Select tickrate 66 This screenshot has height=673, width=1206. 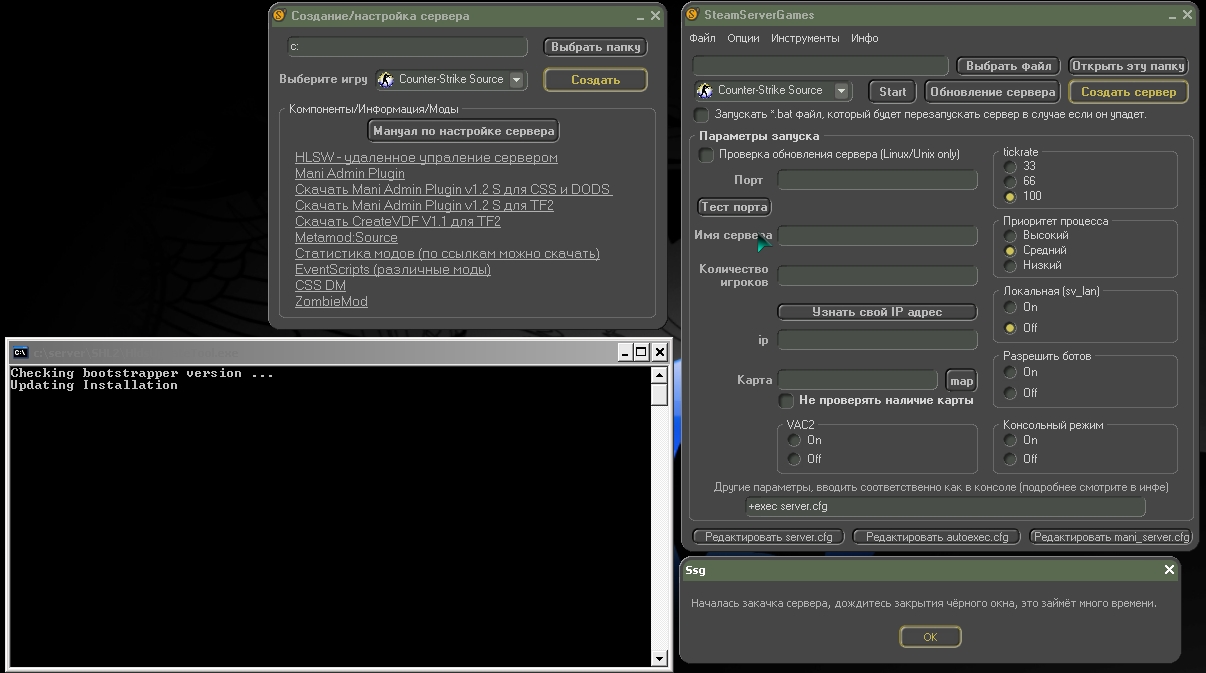[x=1011, y=182]
